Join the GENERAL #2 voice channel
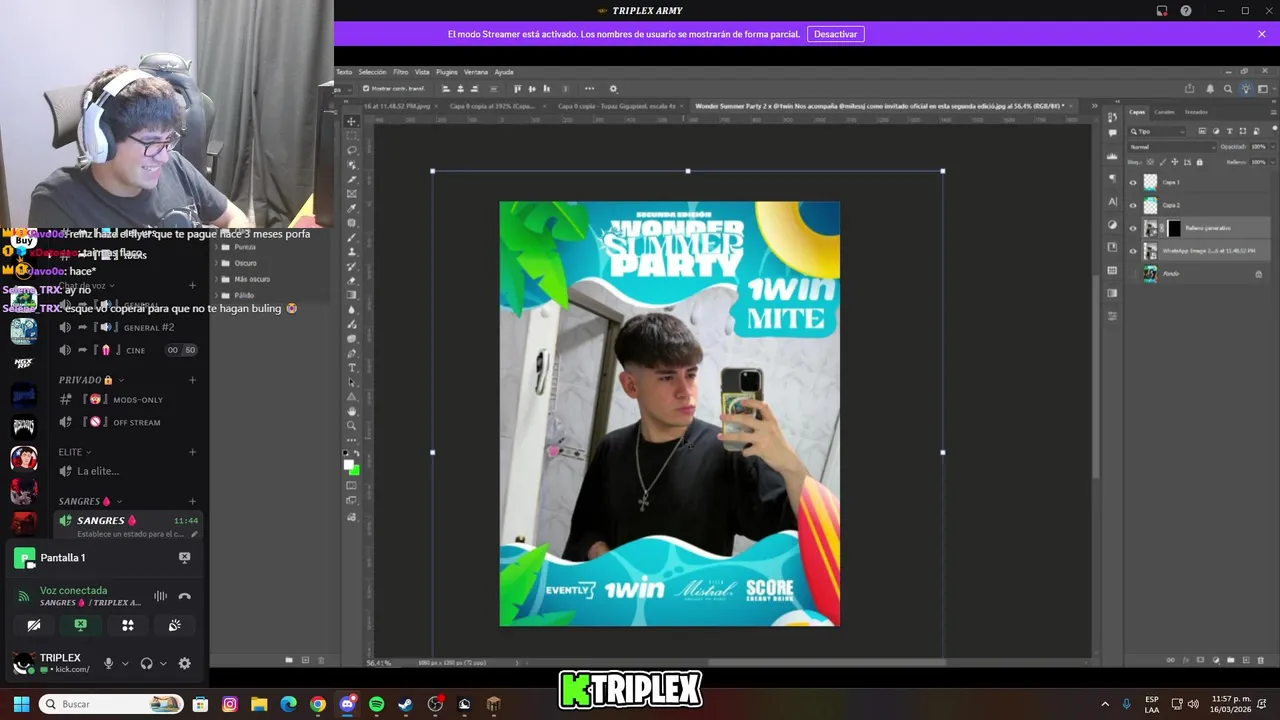1280x720 pixels. point(130,328)
